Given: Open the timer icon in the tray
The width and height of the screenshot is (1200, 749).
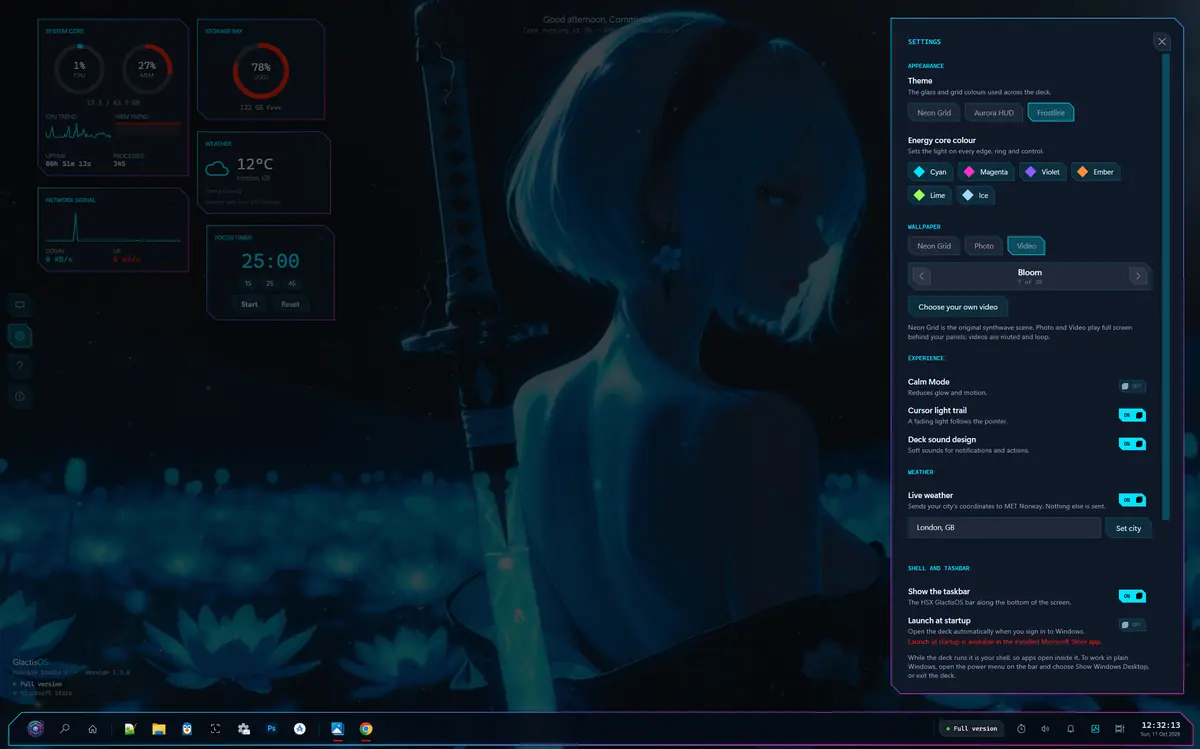Looking at the screenshot, I should [x=1021, y=729].
